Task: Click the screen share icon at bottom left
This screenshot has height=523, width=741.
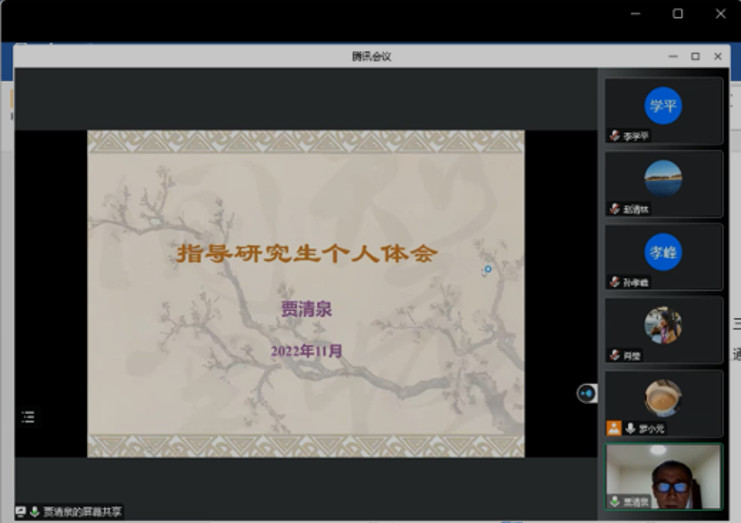Action: (x=21, y=511)
